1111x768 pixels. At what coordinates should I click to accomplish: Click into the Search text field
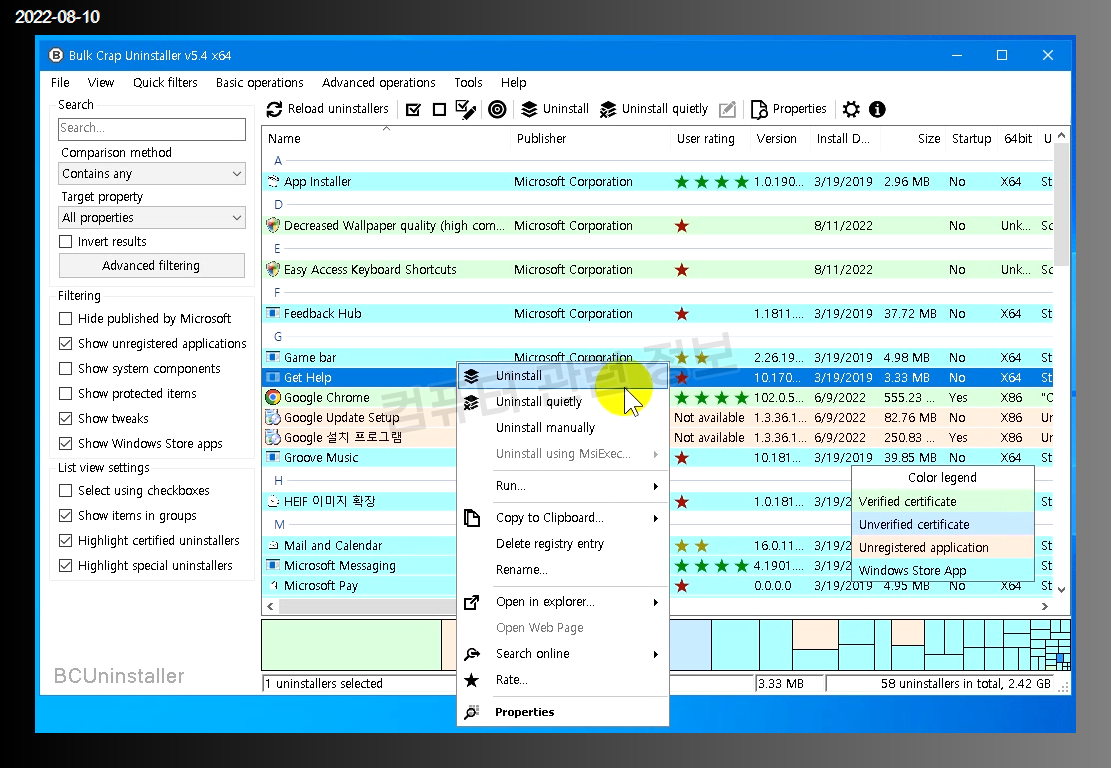152,128
